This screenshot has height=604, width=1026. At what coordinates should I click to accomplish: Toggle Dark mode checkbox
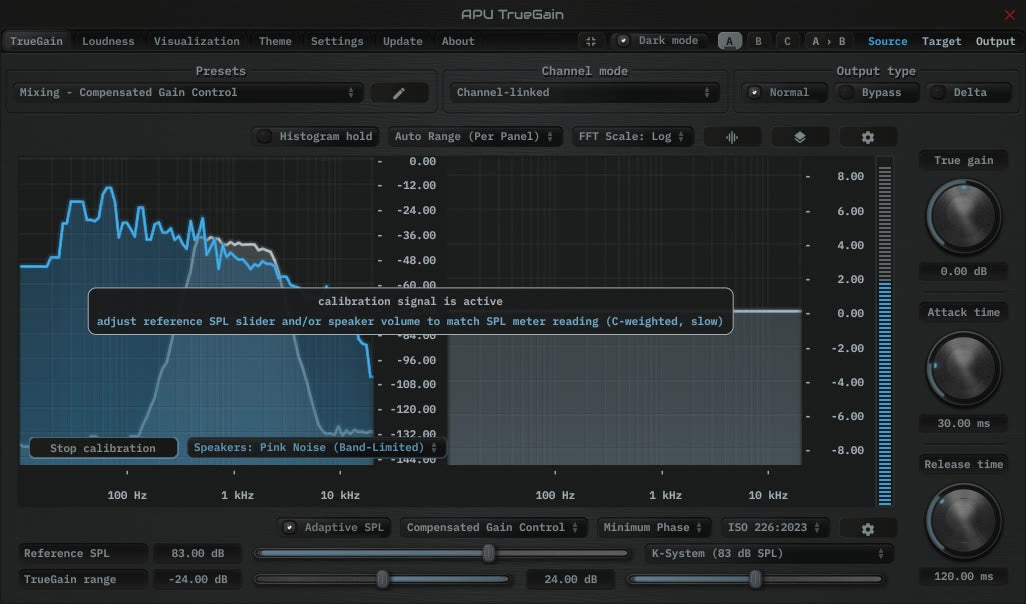click(x=660, y=41)
